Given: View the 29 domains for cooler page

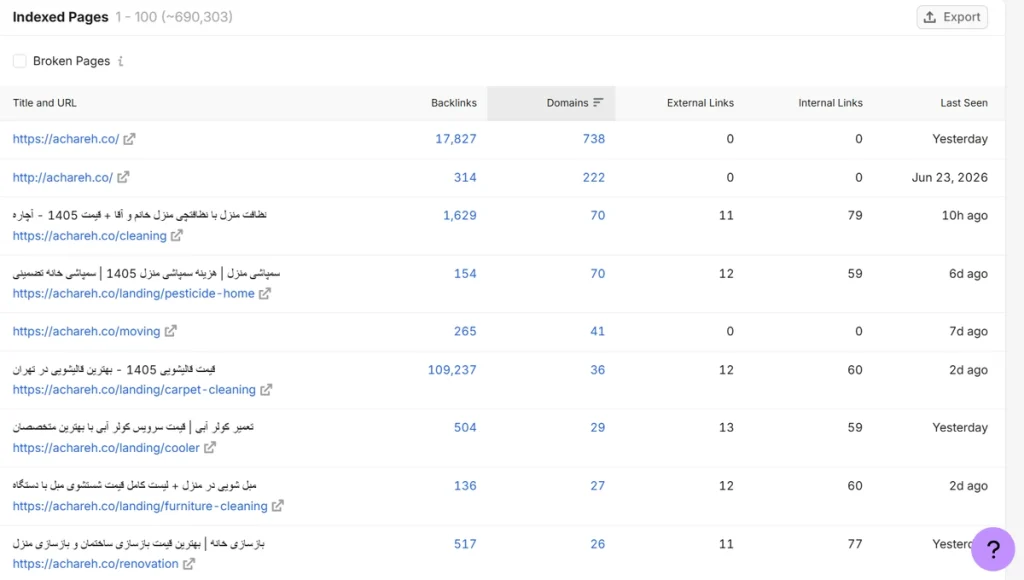Looking at the screenshot, I should point(598,427).
